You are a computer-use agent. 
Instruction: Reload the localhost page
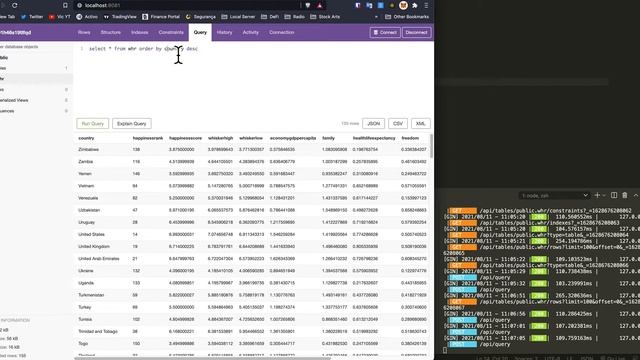[15, 5]
